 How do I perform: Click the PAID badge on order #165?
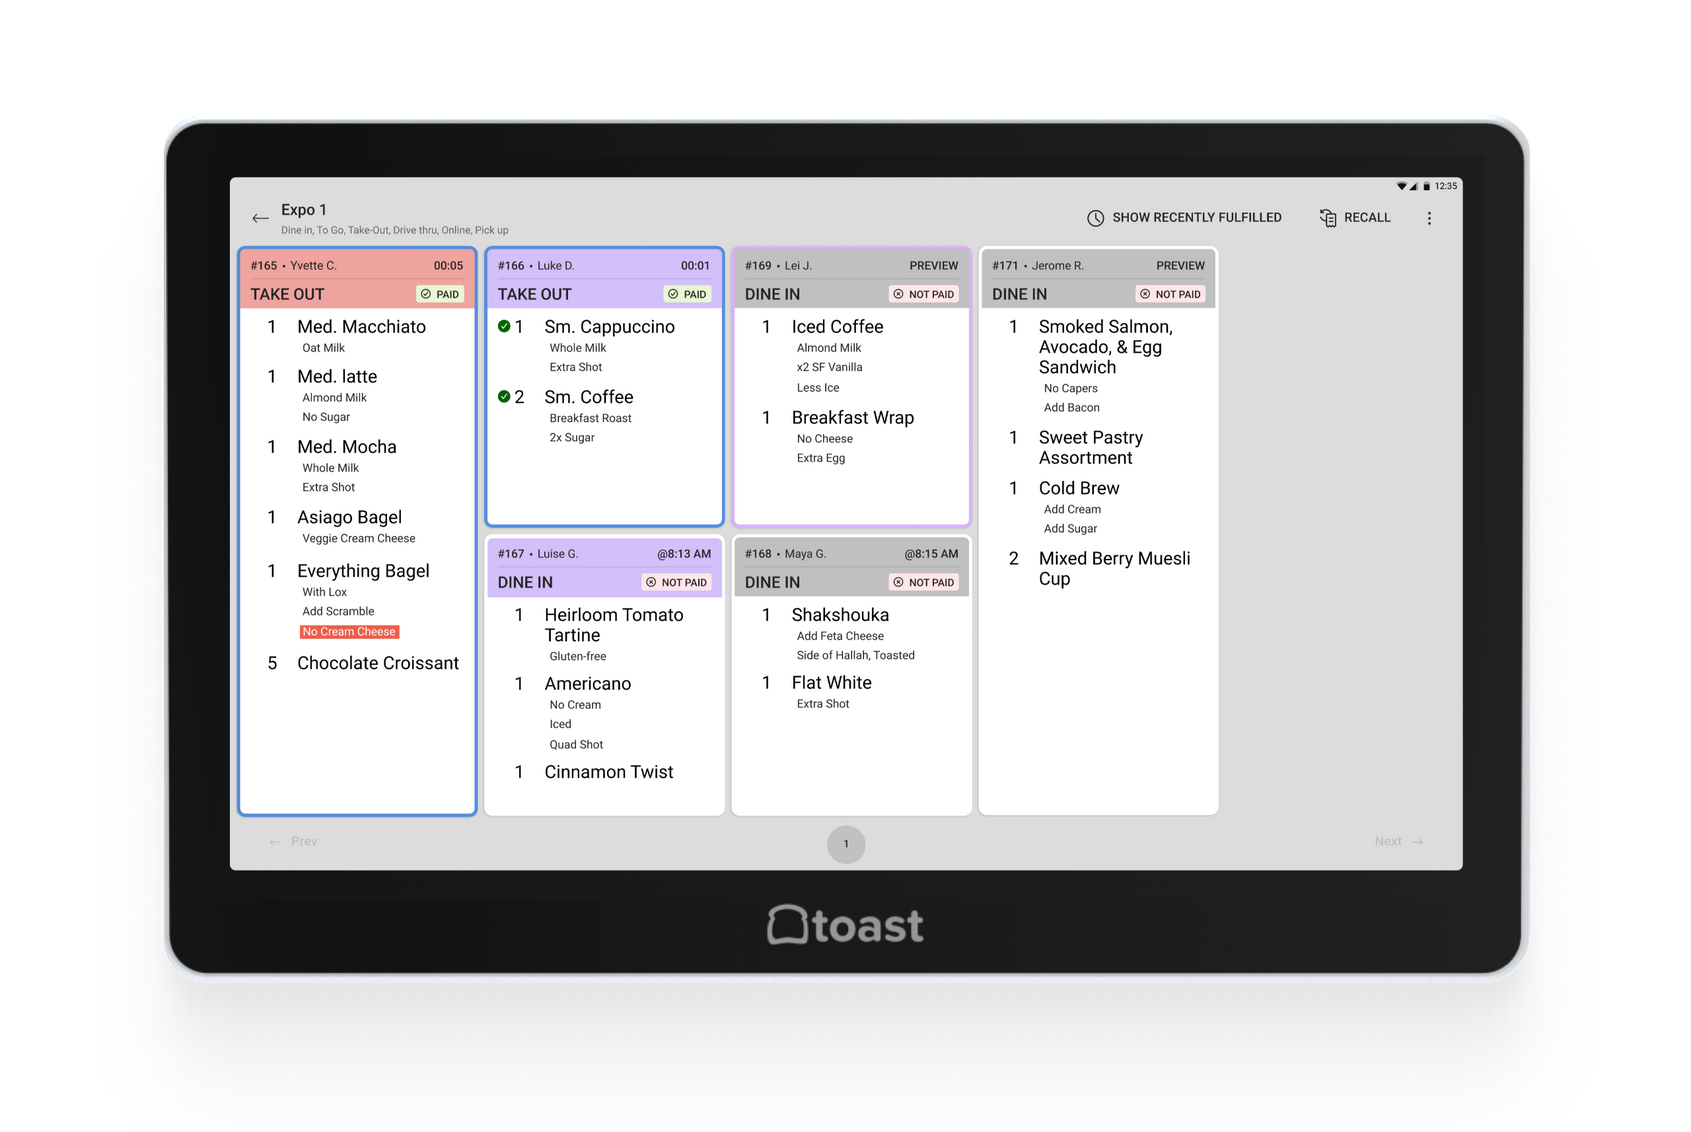coord(440,294)
